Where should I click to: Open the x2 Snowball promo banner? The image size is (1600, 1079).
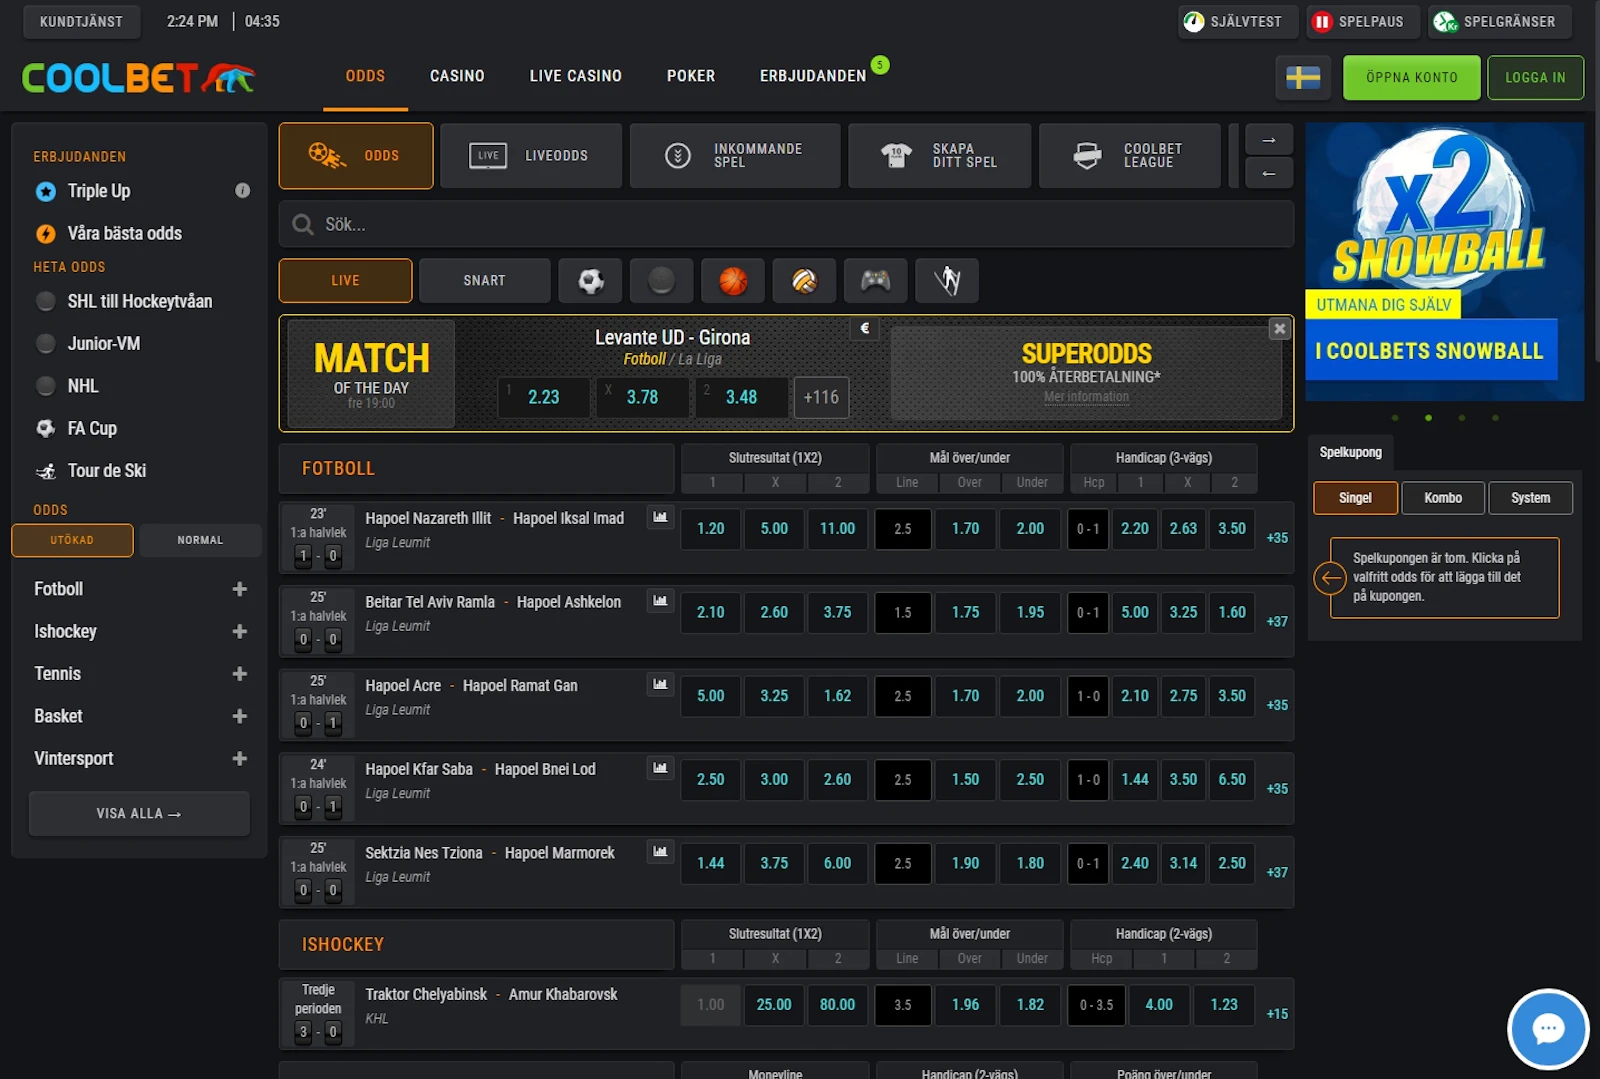[x=1444, y=262]
